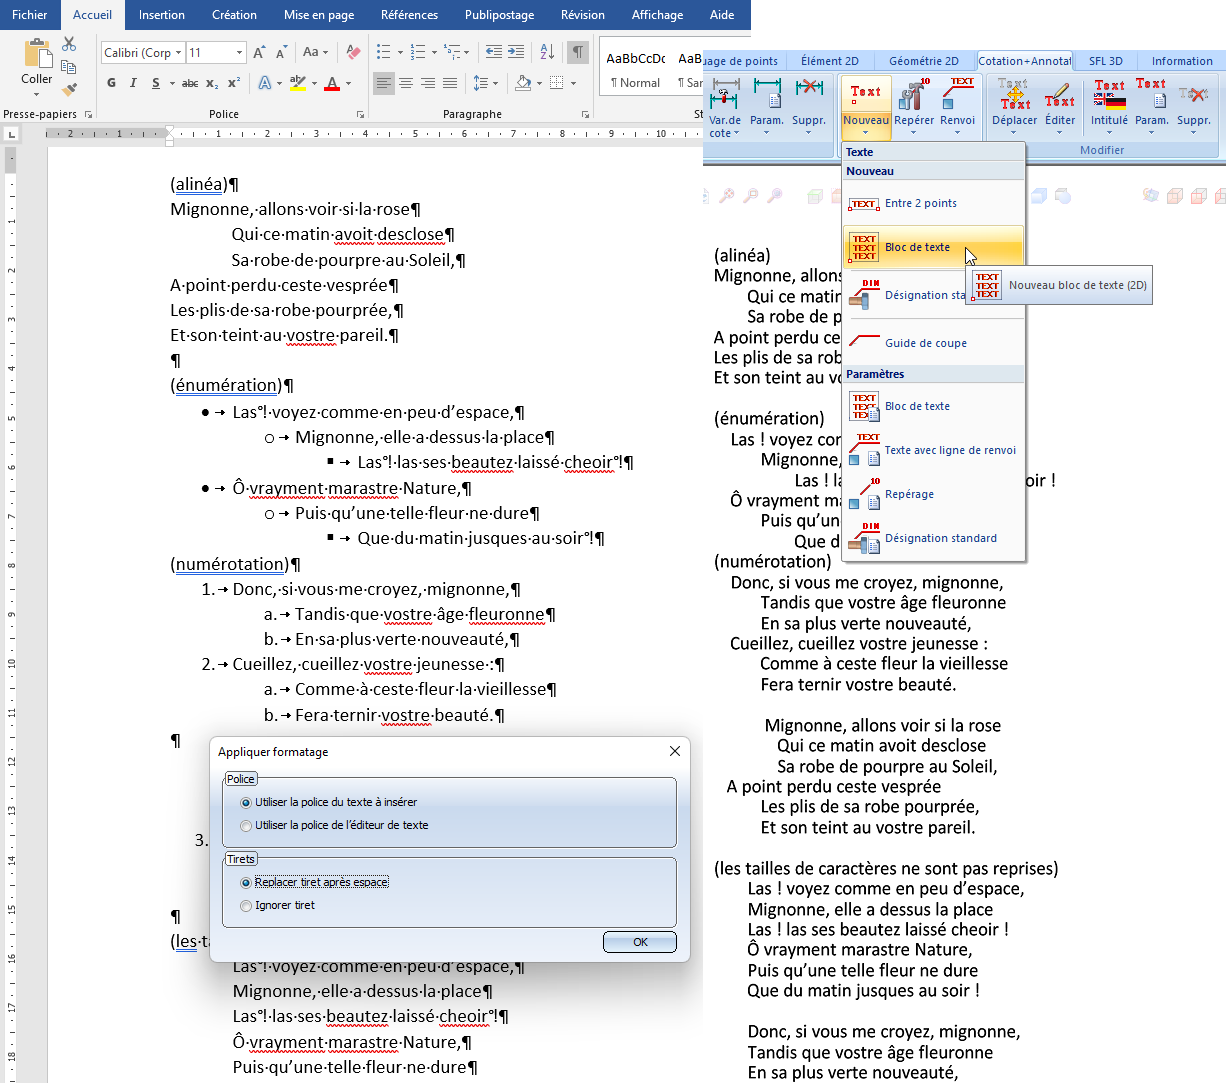Justify the paragraph text
This screenshot has width=1226, height=1083.
[450, 83]
